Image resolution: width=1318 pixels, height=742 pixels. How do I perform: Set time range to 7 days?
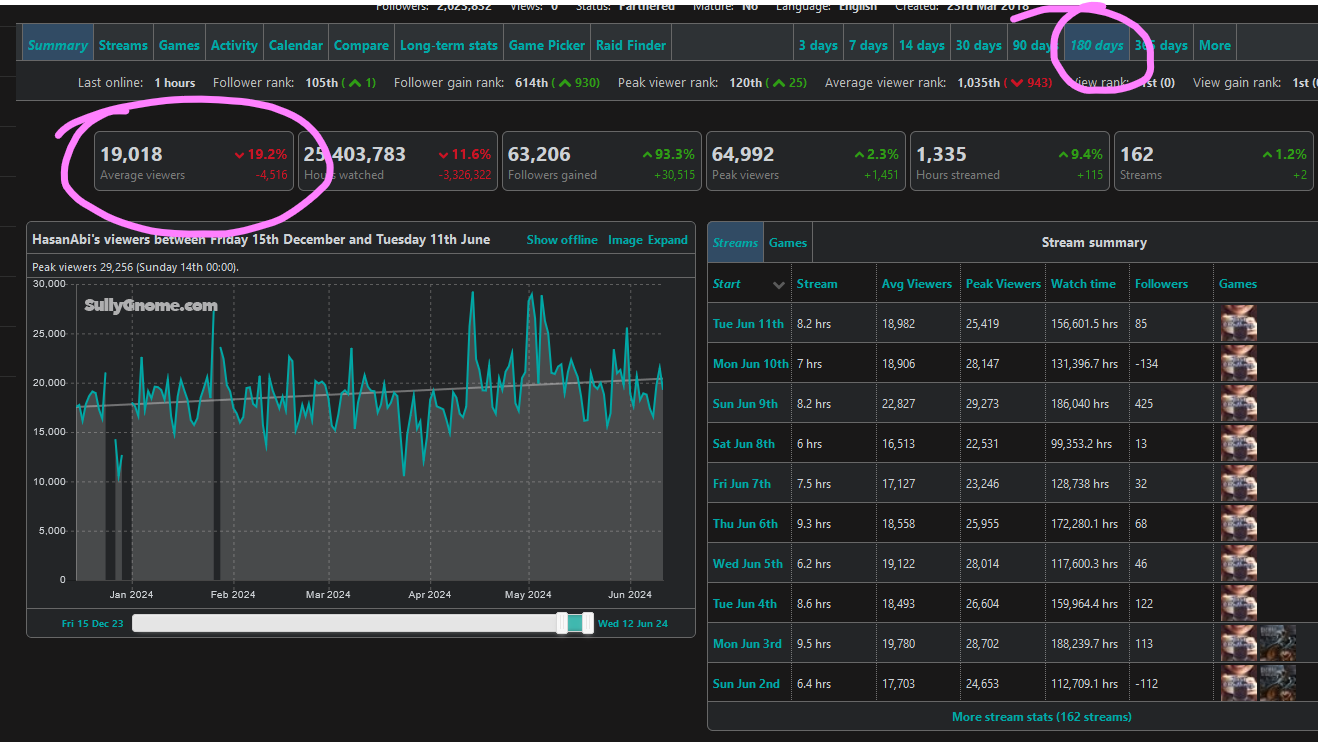tap(868, 45)
